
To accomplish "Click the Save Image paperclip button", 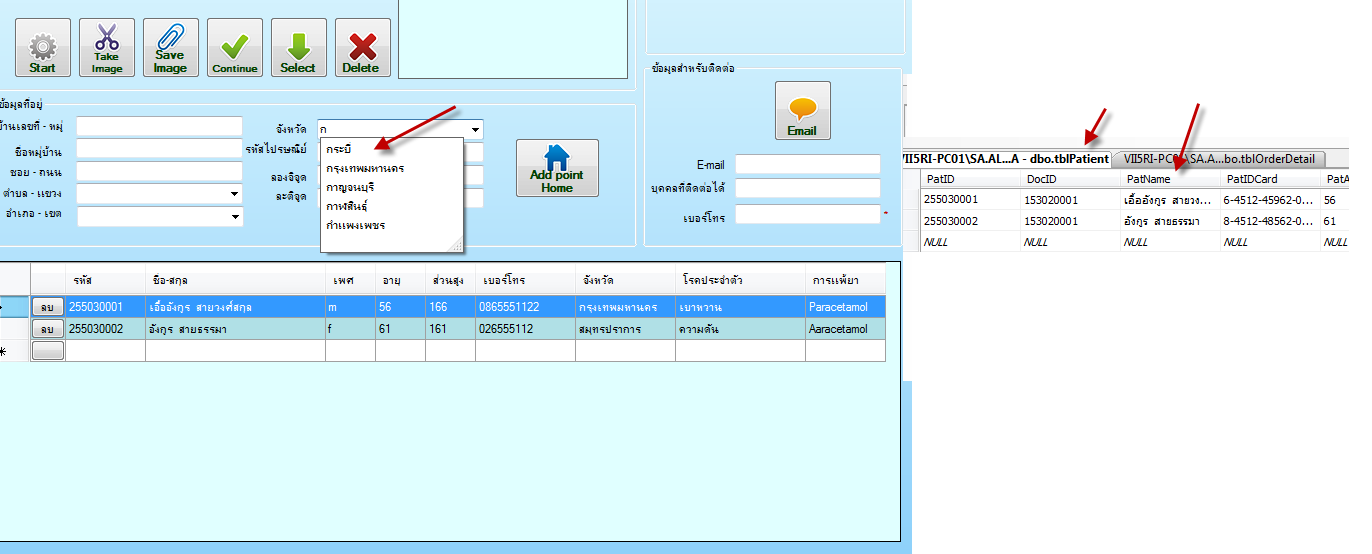I will [x=171, y=48].
